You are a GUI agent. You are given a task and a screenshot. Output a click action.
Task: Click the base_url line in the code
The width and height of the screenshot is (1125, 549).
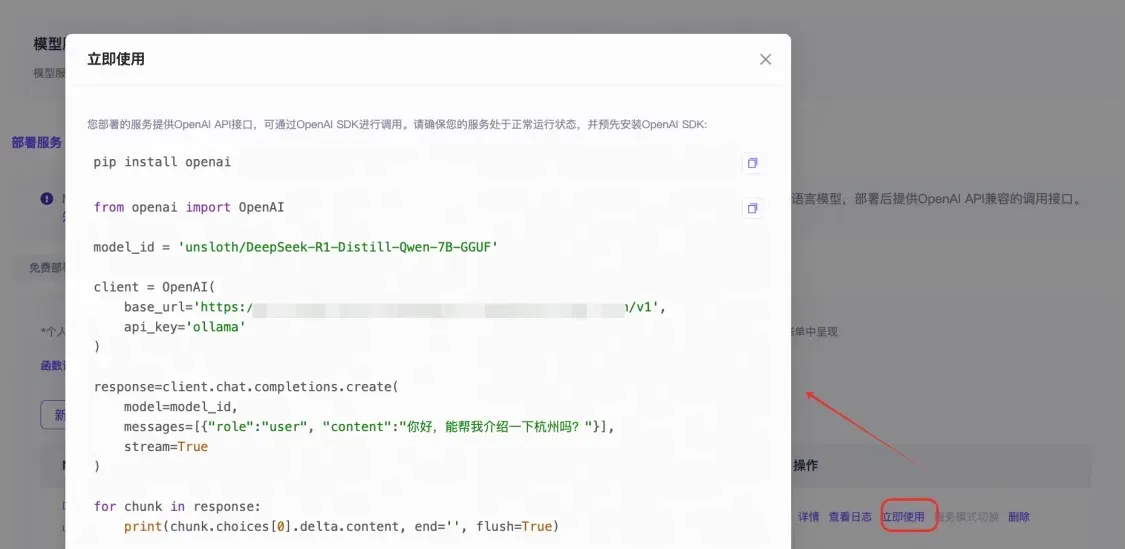click(395, 307)
